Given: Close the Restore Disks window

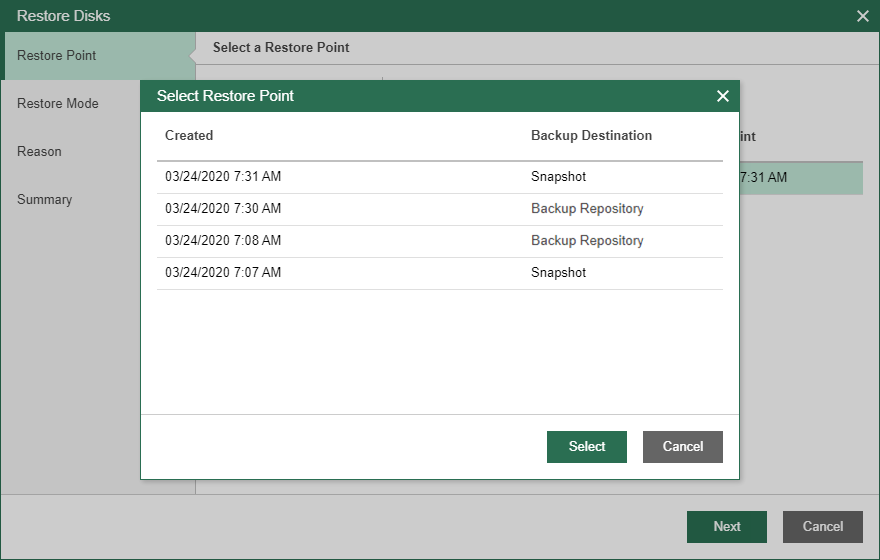Looking at the screenshot, I should click(x=863, y=16).
